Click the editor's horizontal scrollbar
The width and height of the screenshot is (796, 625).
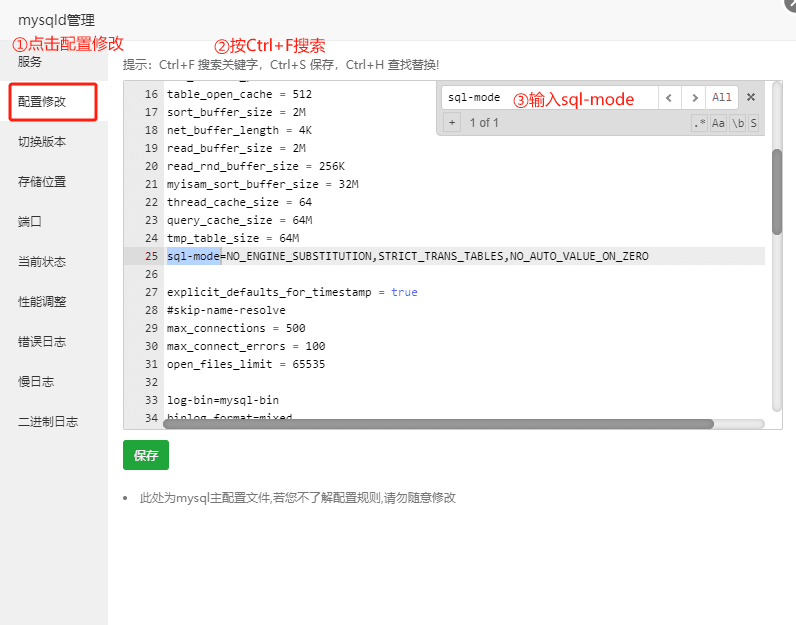coord(438,424)
